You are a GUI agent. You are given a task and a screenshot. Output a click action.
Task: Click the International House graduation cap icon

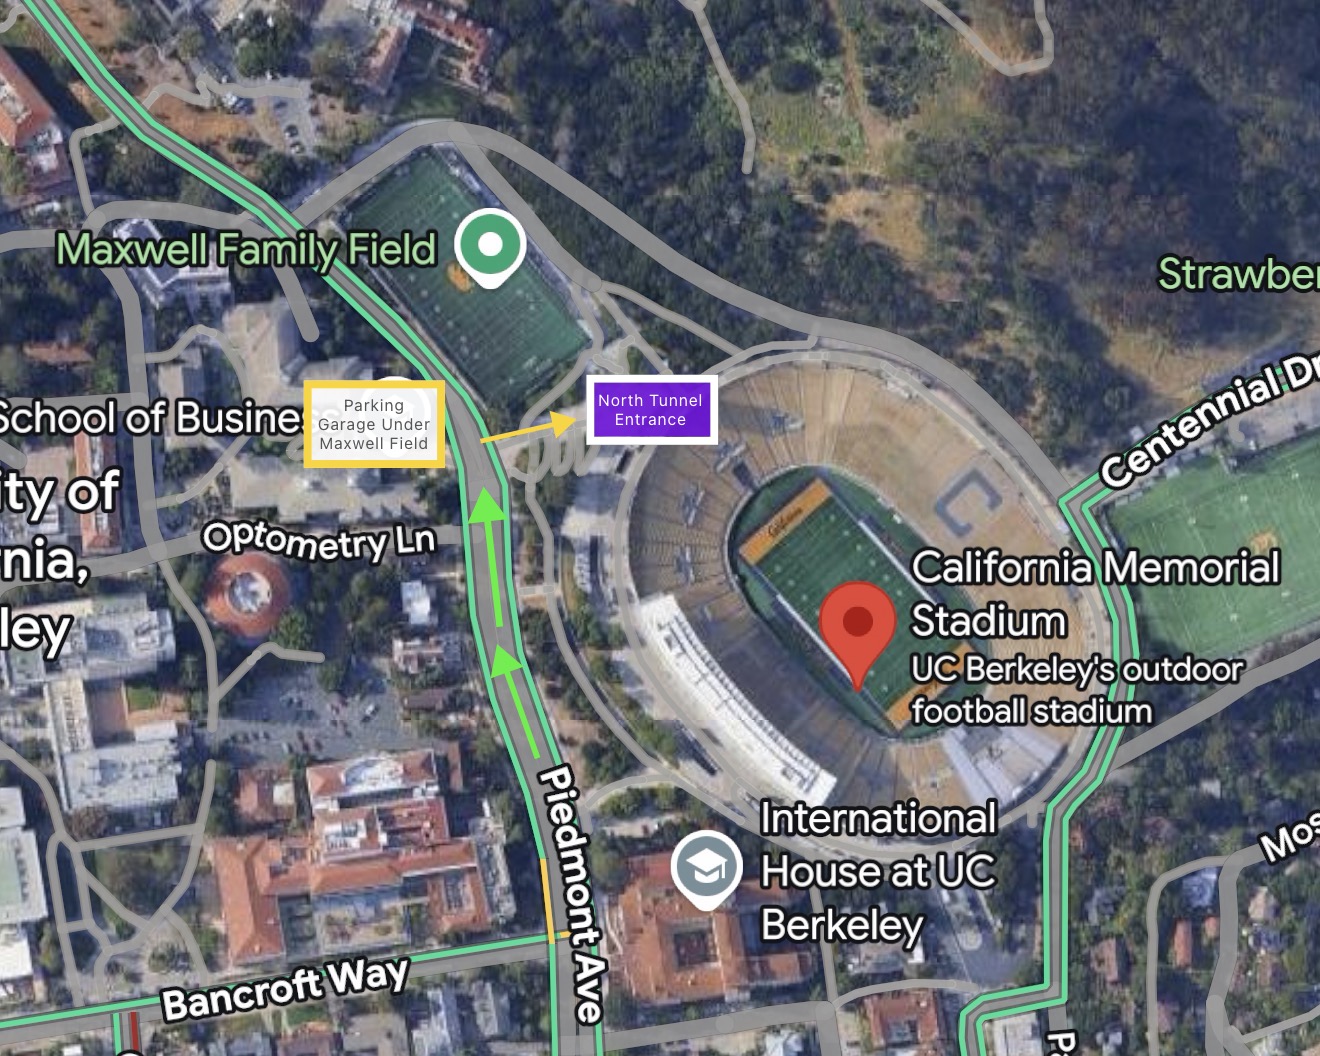(707, 870)
